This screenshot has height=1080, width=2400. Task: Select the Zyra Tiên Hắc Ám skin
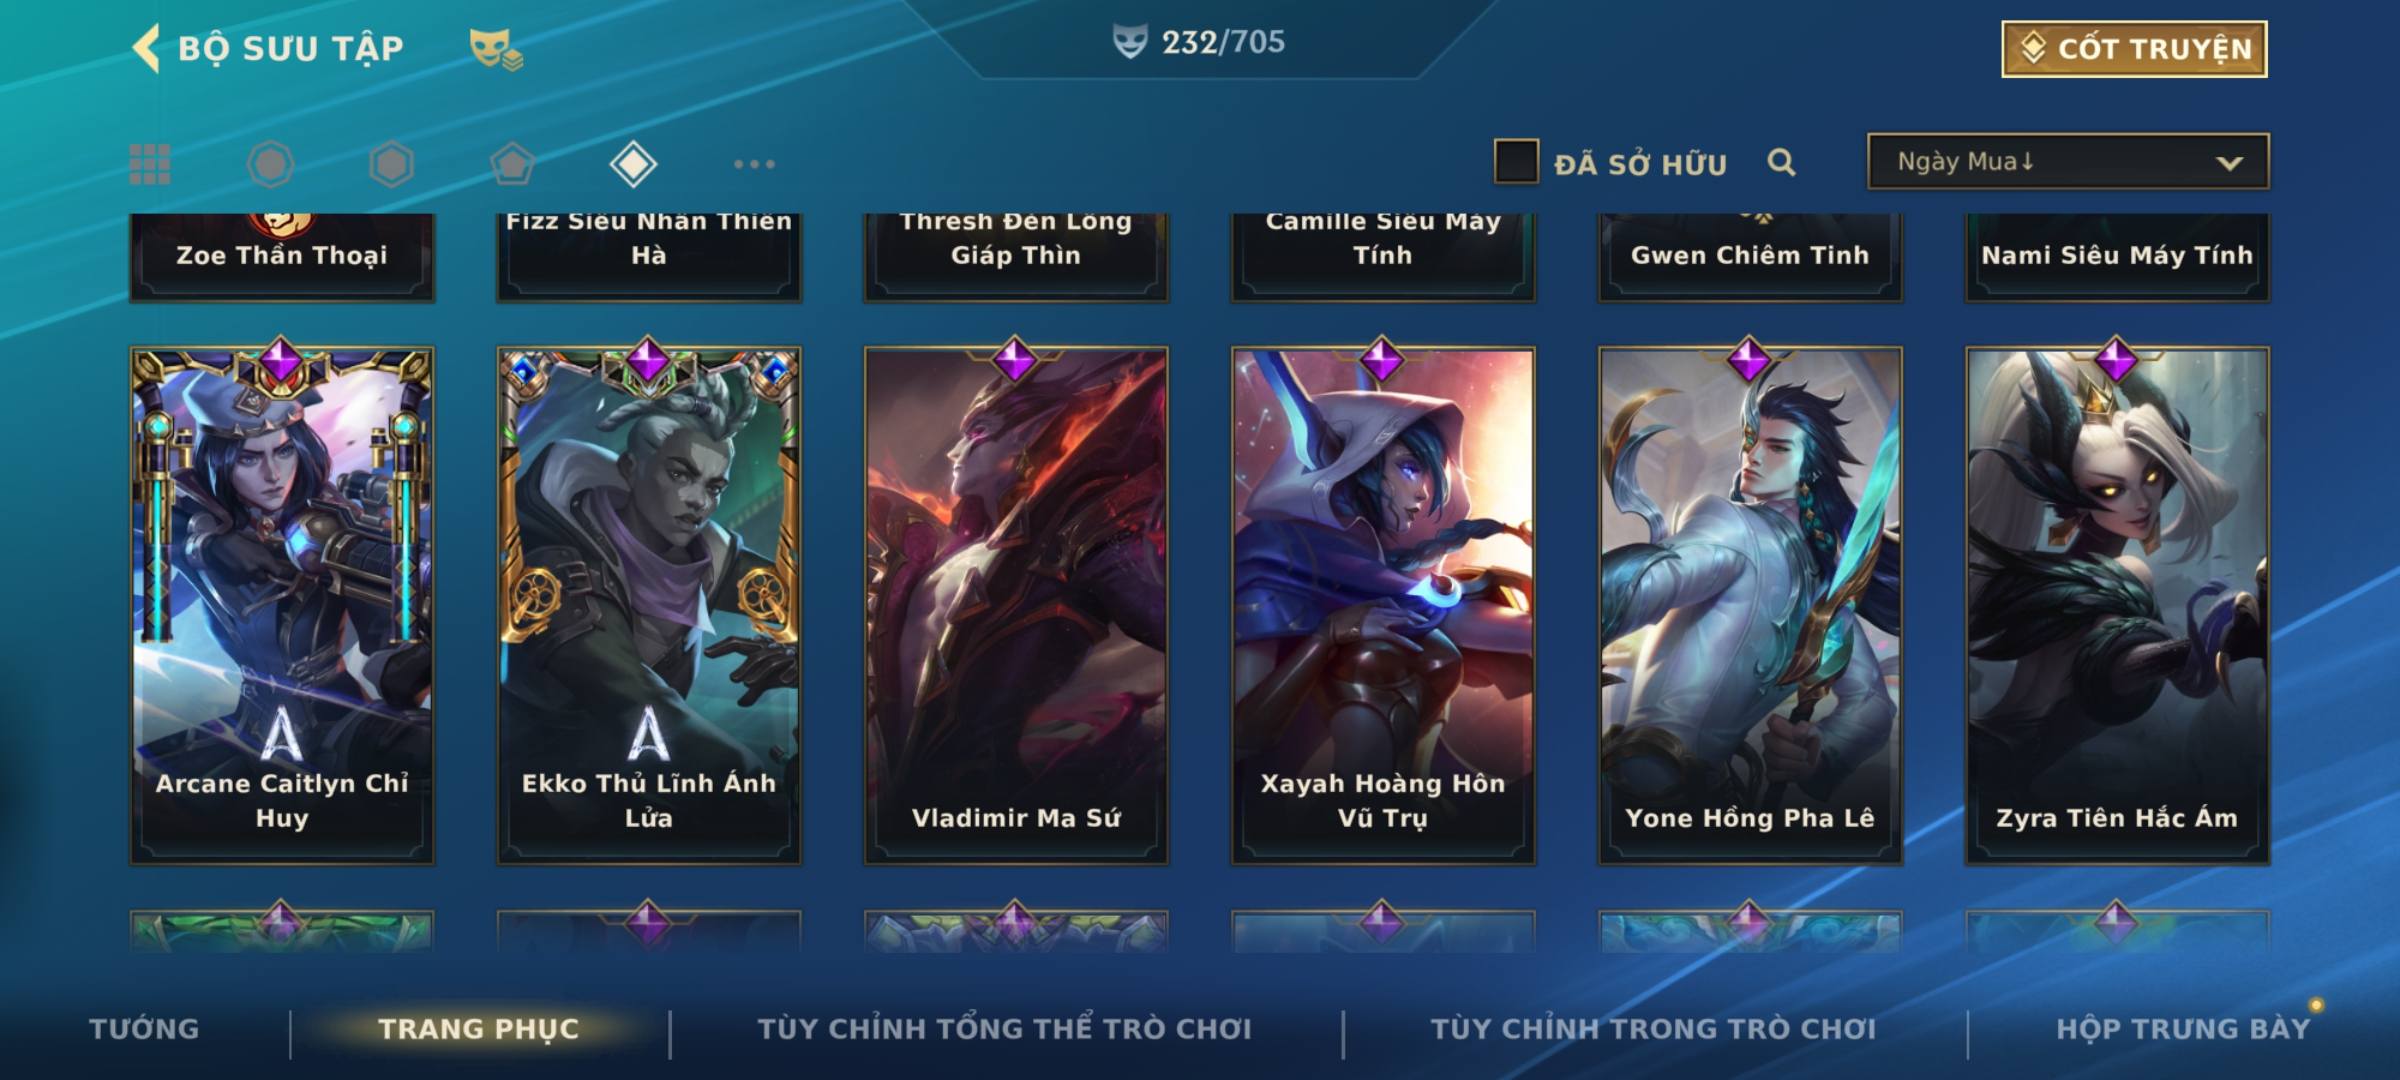(2117, 605)
